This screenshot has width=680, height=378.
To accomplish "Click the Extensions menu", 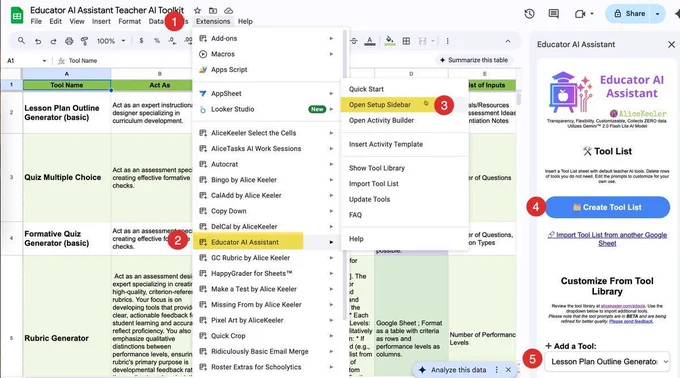I will coord(213,21).
